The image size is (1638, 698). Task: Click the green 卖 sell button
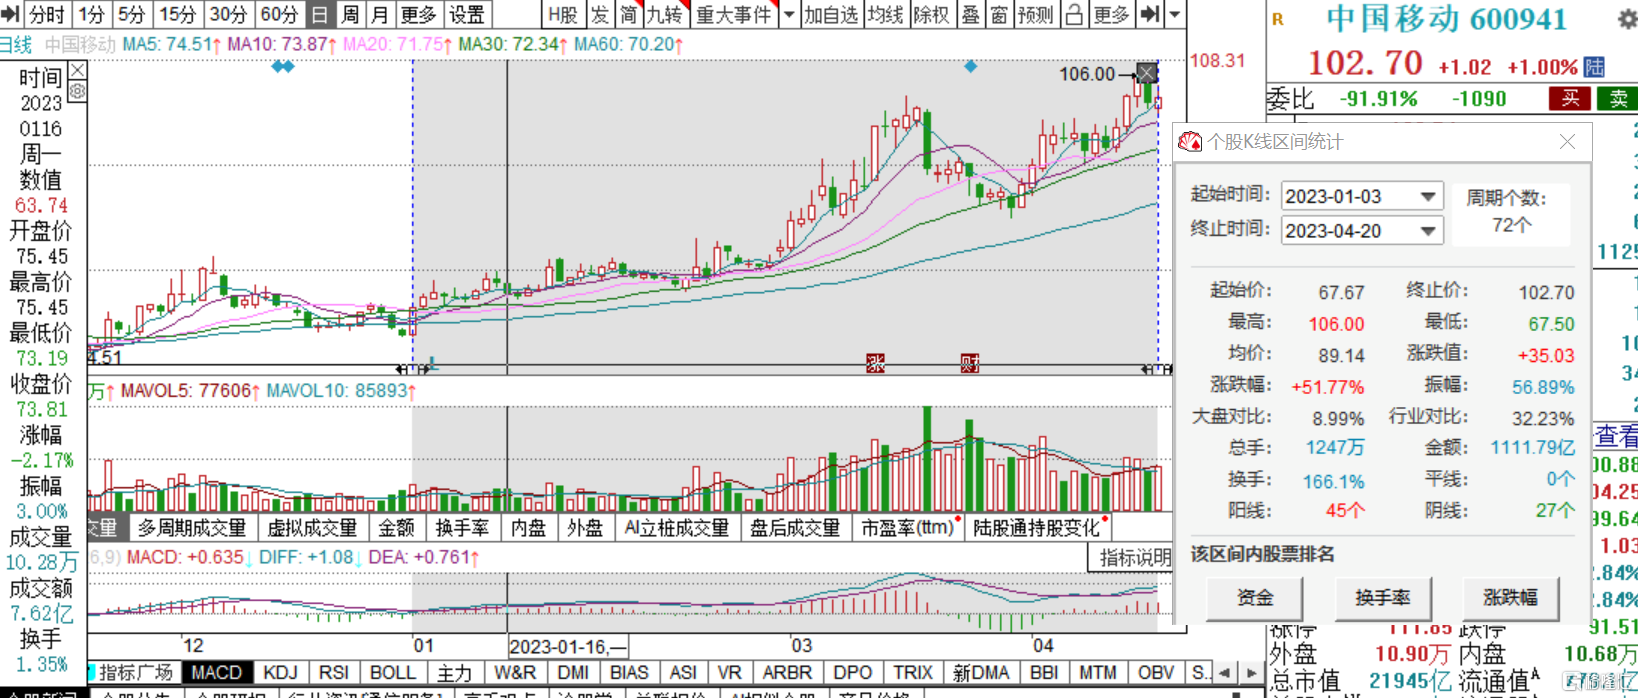click(x=1618, y=98)
